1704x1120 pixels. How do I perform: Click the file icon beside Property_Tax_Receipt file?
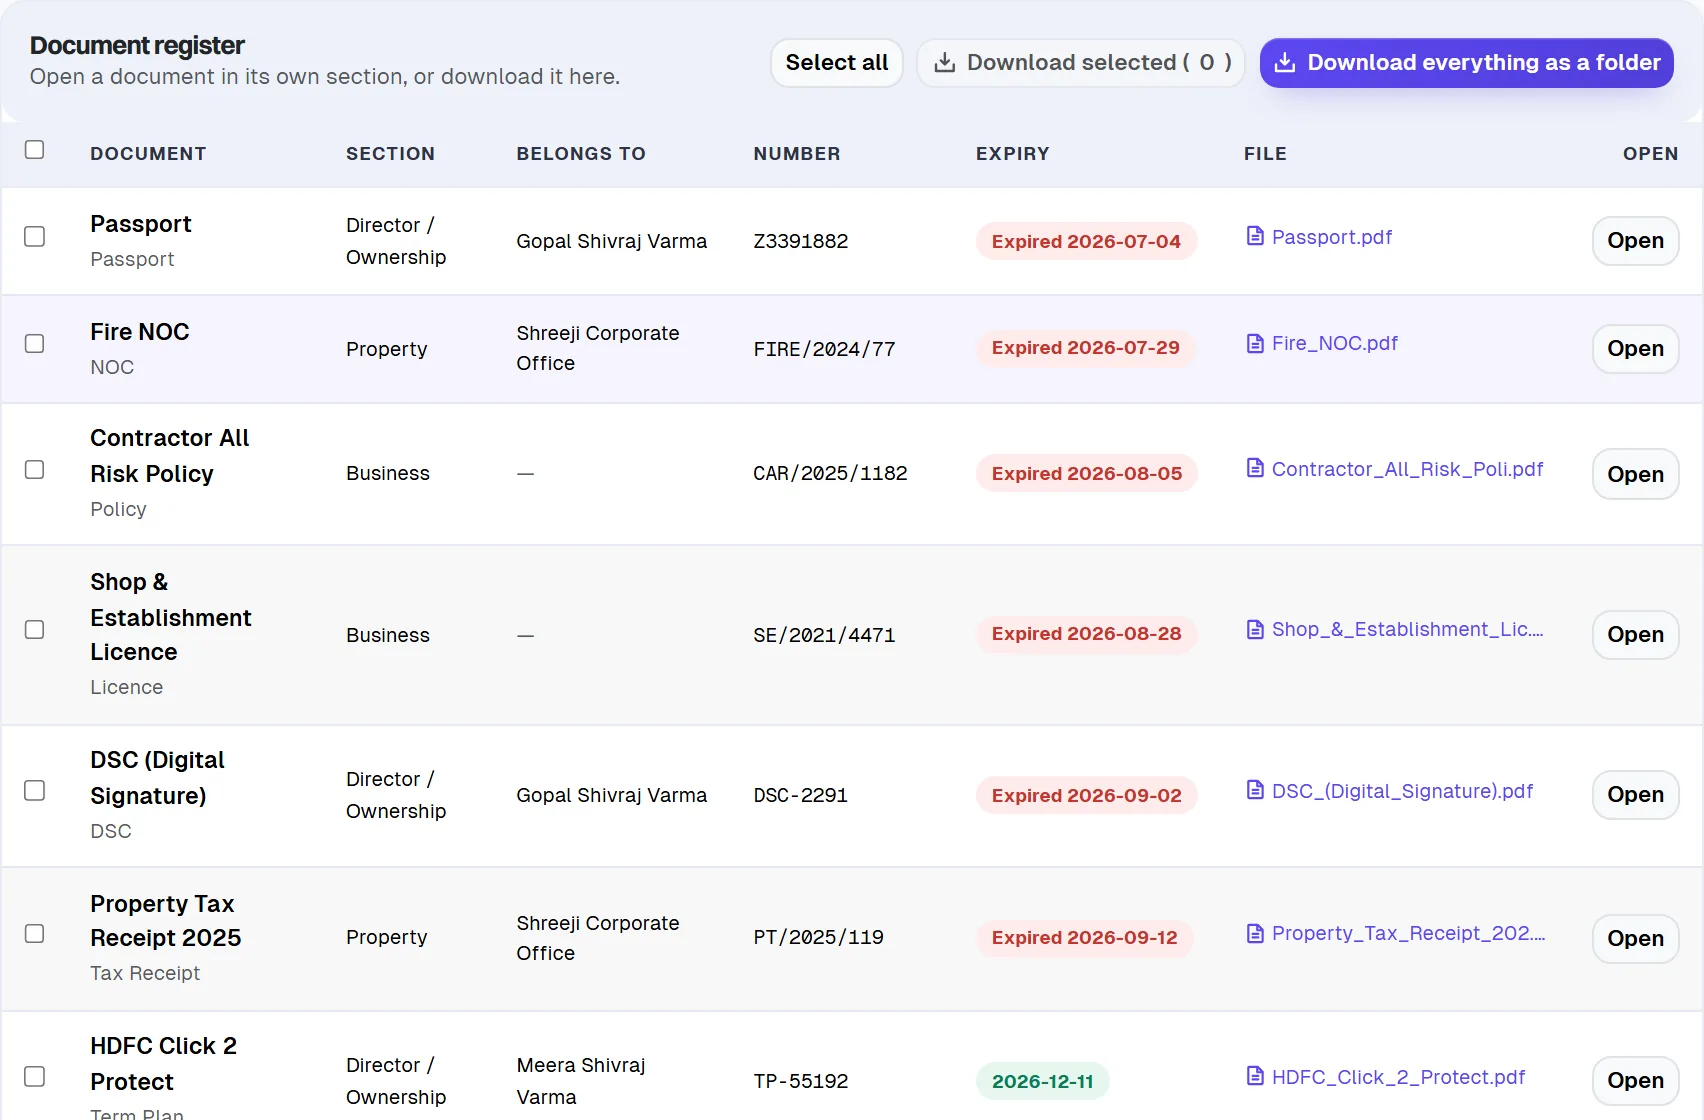tap(1255, 933)
